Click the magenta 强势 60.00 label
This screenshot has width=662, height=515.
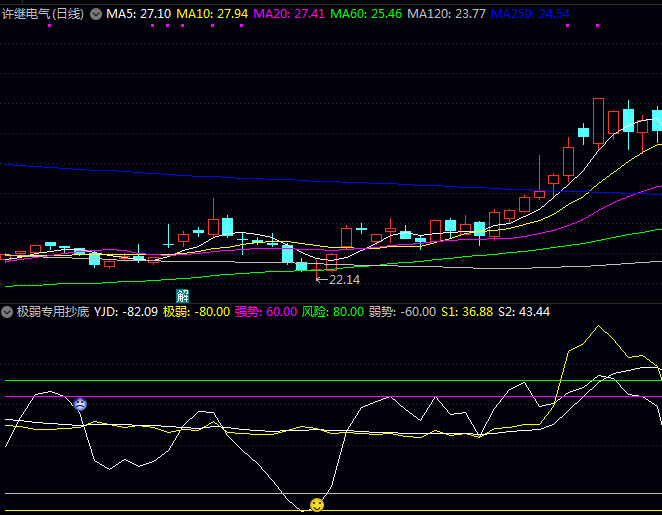coord(265,312)
